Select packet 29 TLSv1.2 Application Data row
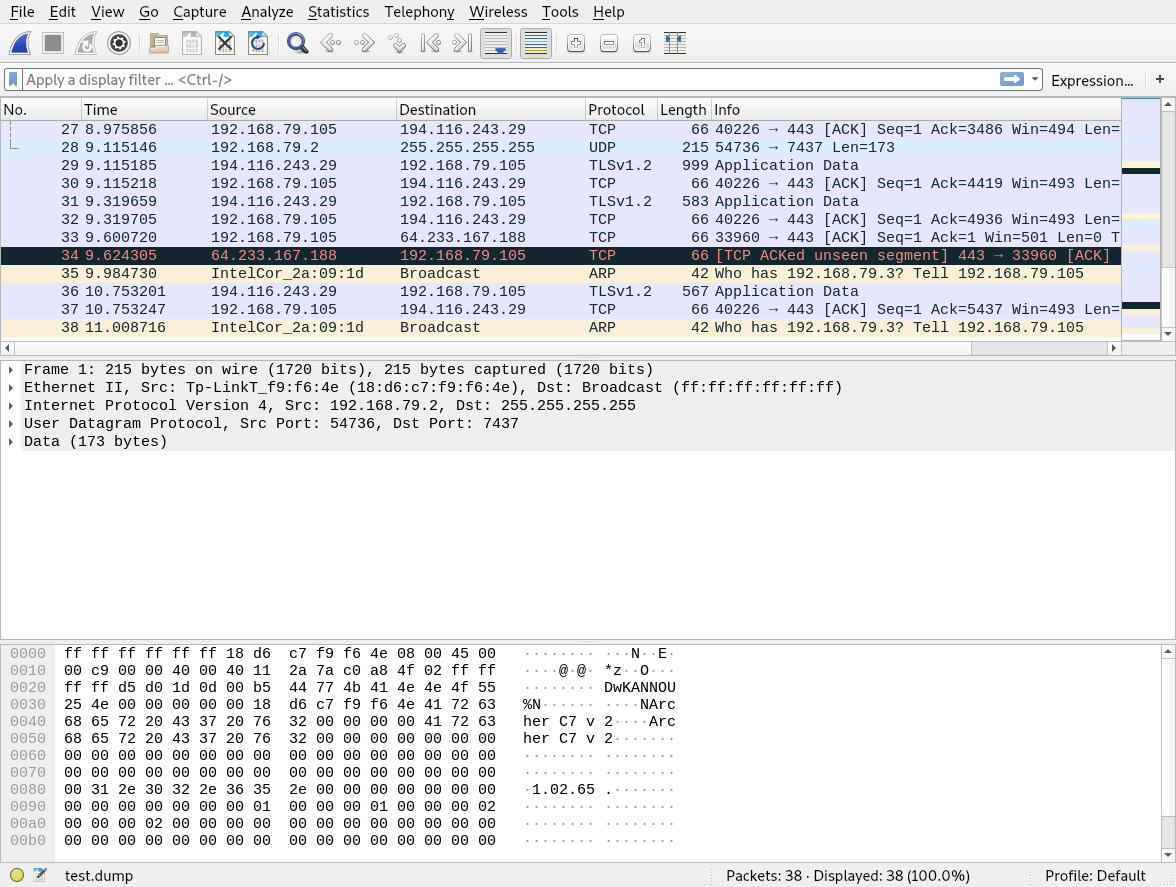The width and height of the screenshot is (1176, 887). tap(561, 166)
